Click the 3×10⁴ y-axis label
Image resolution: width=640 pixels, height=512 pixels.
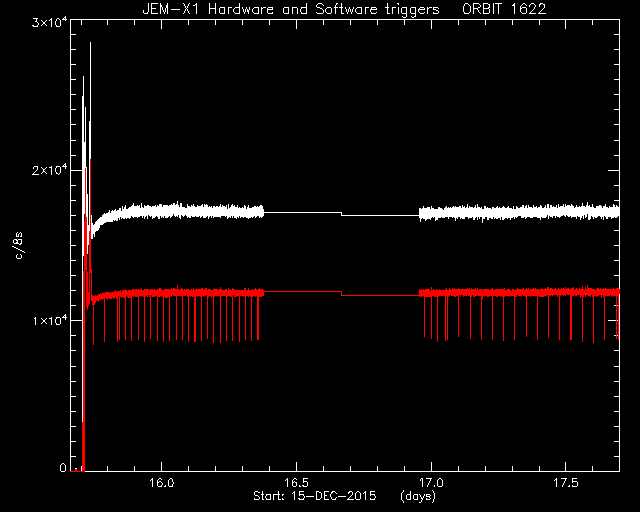point(49,21)
